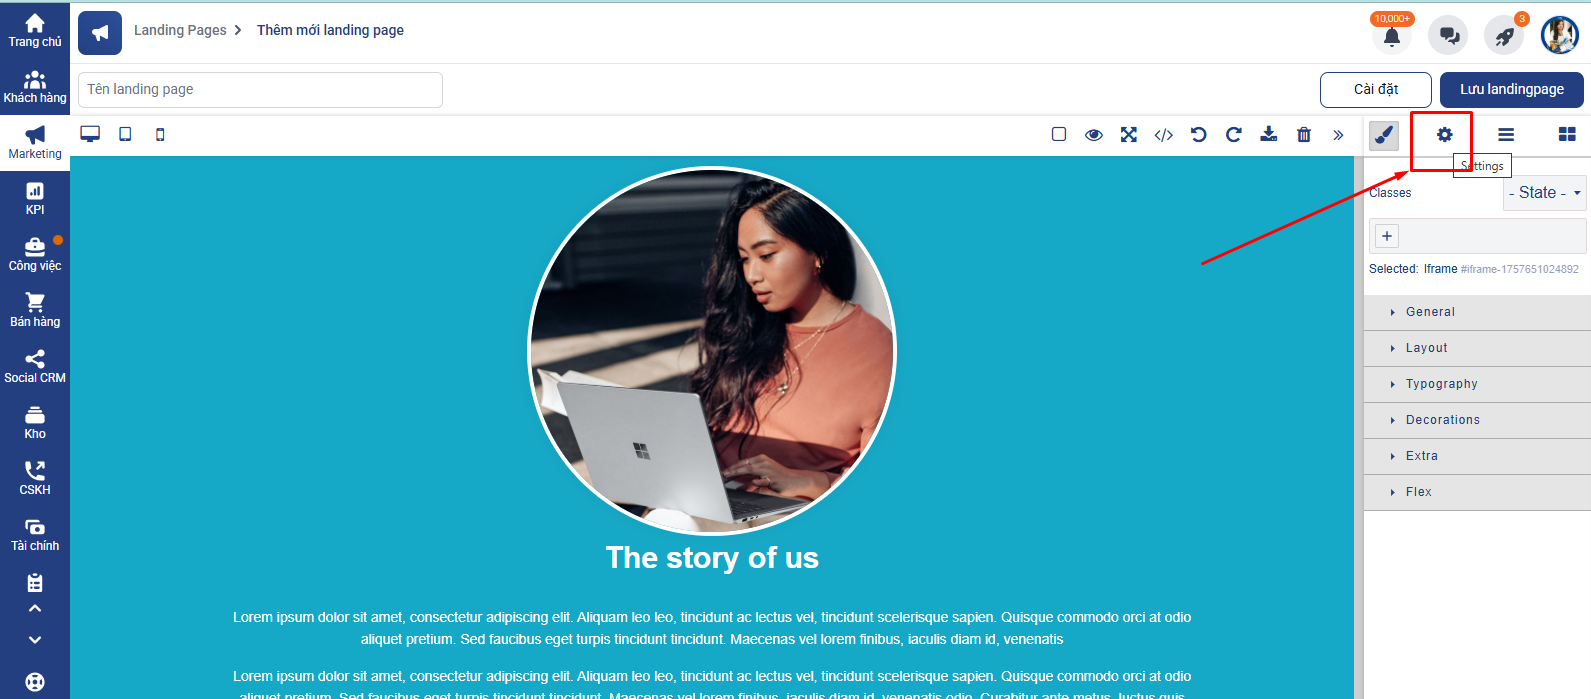Open the Settings gear panel
This screenshot has height=699, width=1591.
pyautogui.click(x=1445, y=135)
